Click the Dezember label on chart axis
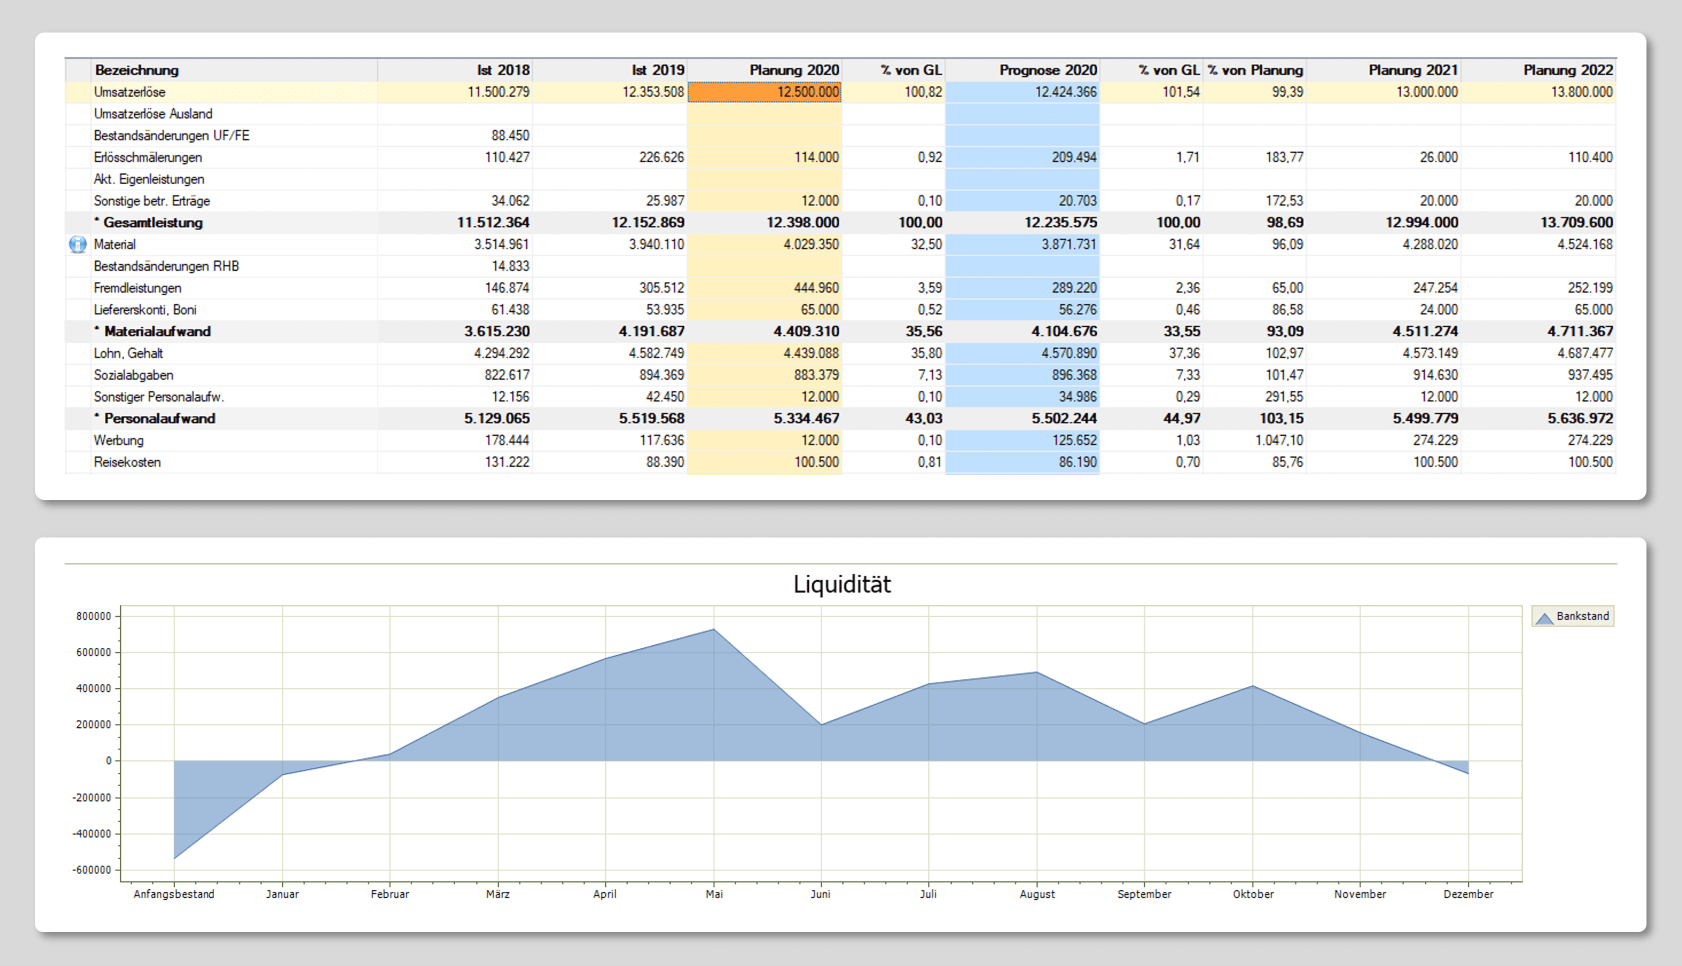The width and height of the screenshot is (1682, 966). [x=1468, y=894]
